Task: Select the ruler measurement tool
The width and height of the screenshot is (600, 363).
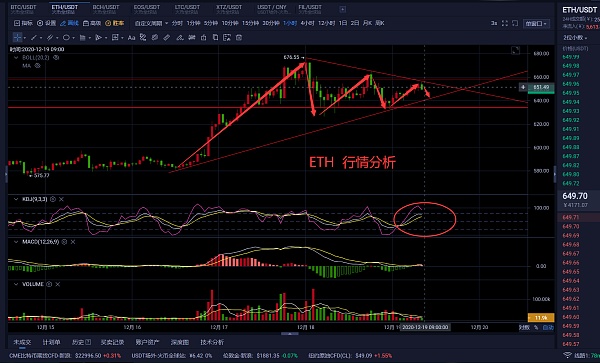Action: (x=166, y=37)
